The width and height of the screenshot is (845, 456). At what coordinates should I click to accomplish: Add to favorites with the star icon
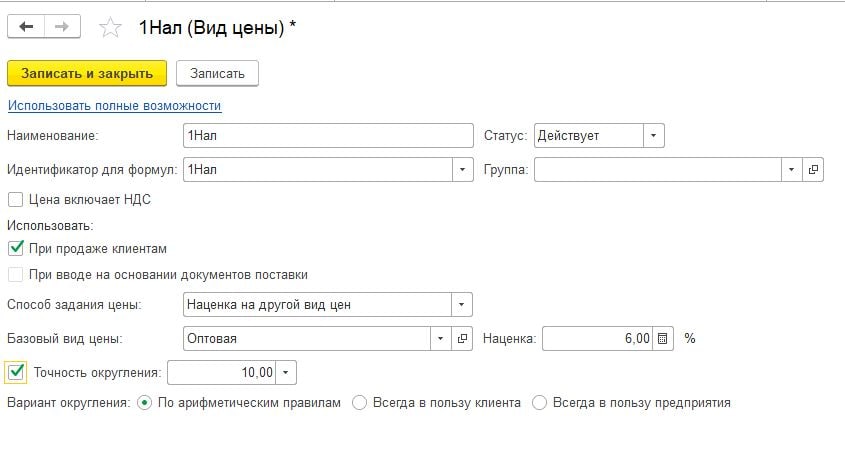pyautogui.click(x=110, y=27)
